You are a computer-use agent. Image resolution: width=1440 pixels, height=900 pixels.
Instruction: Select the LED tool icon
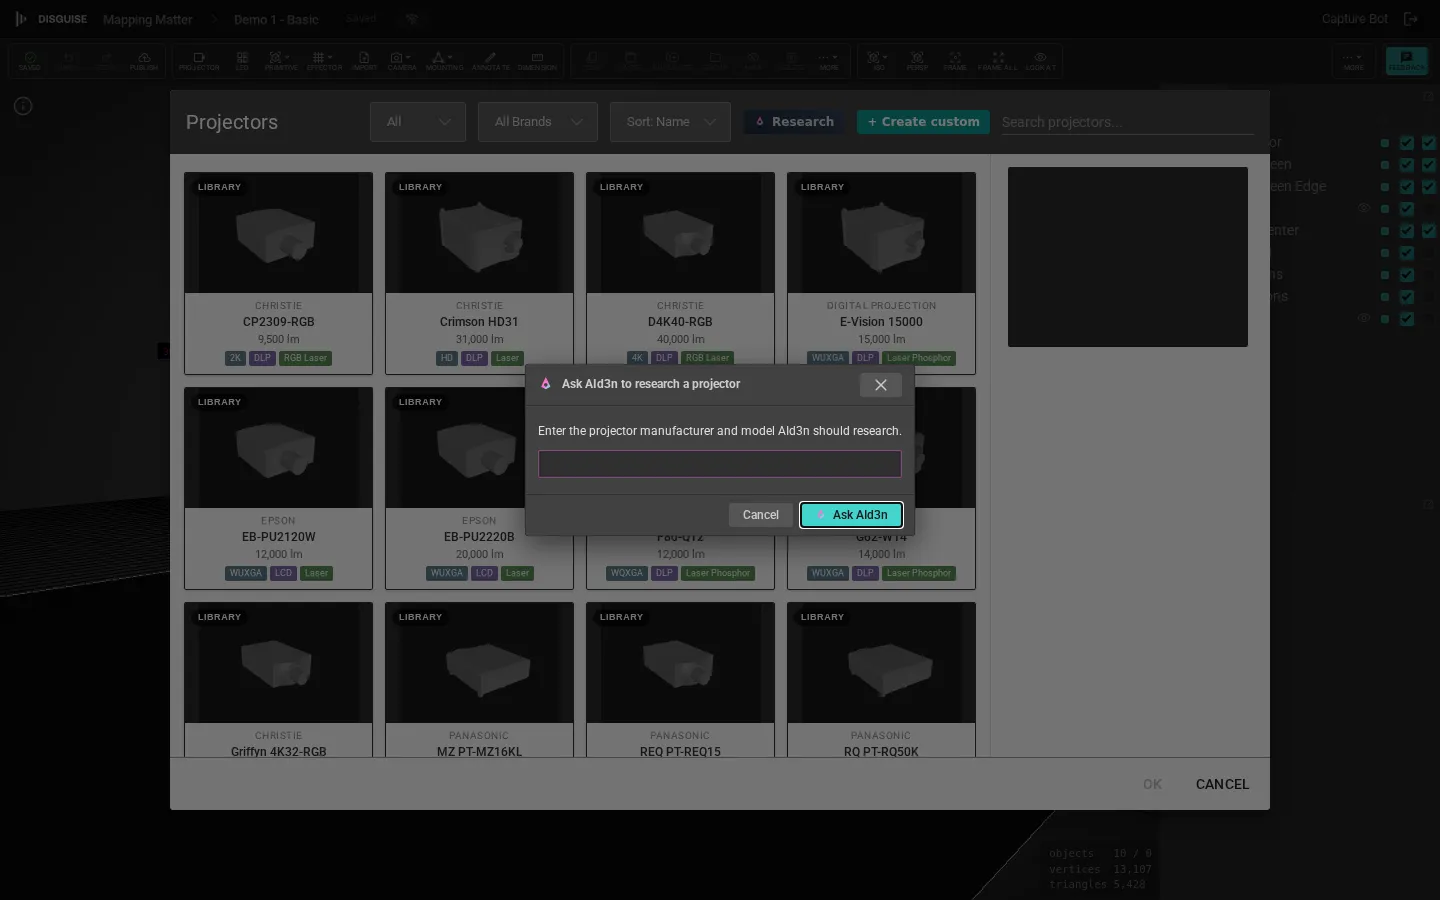[x=242, y=60]
